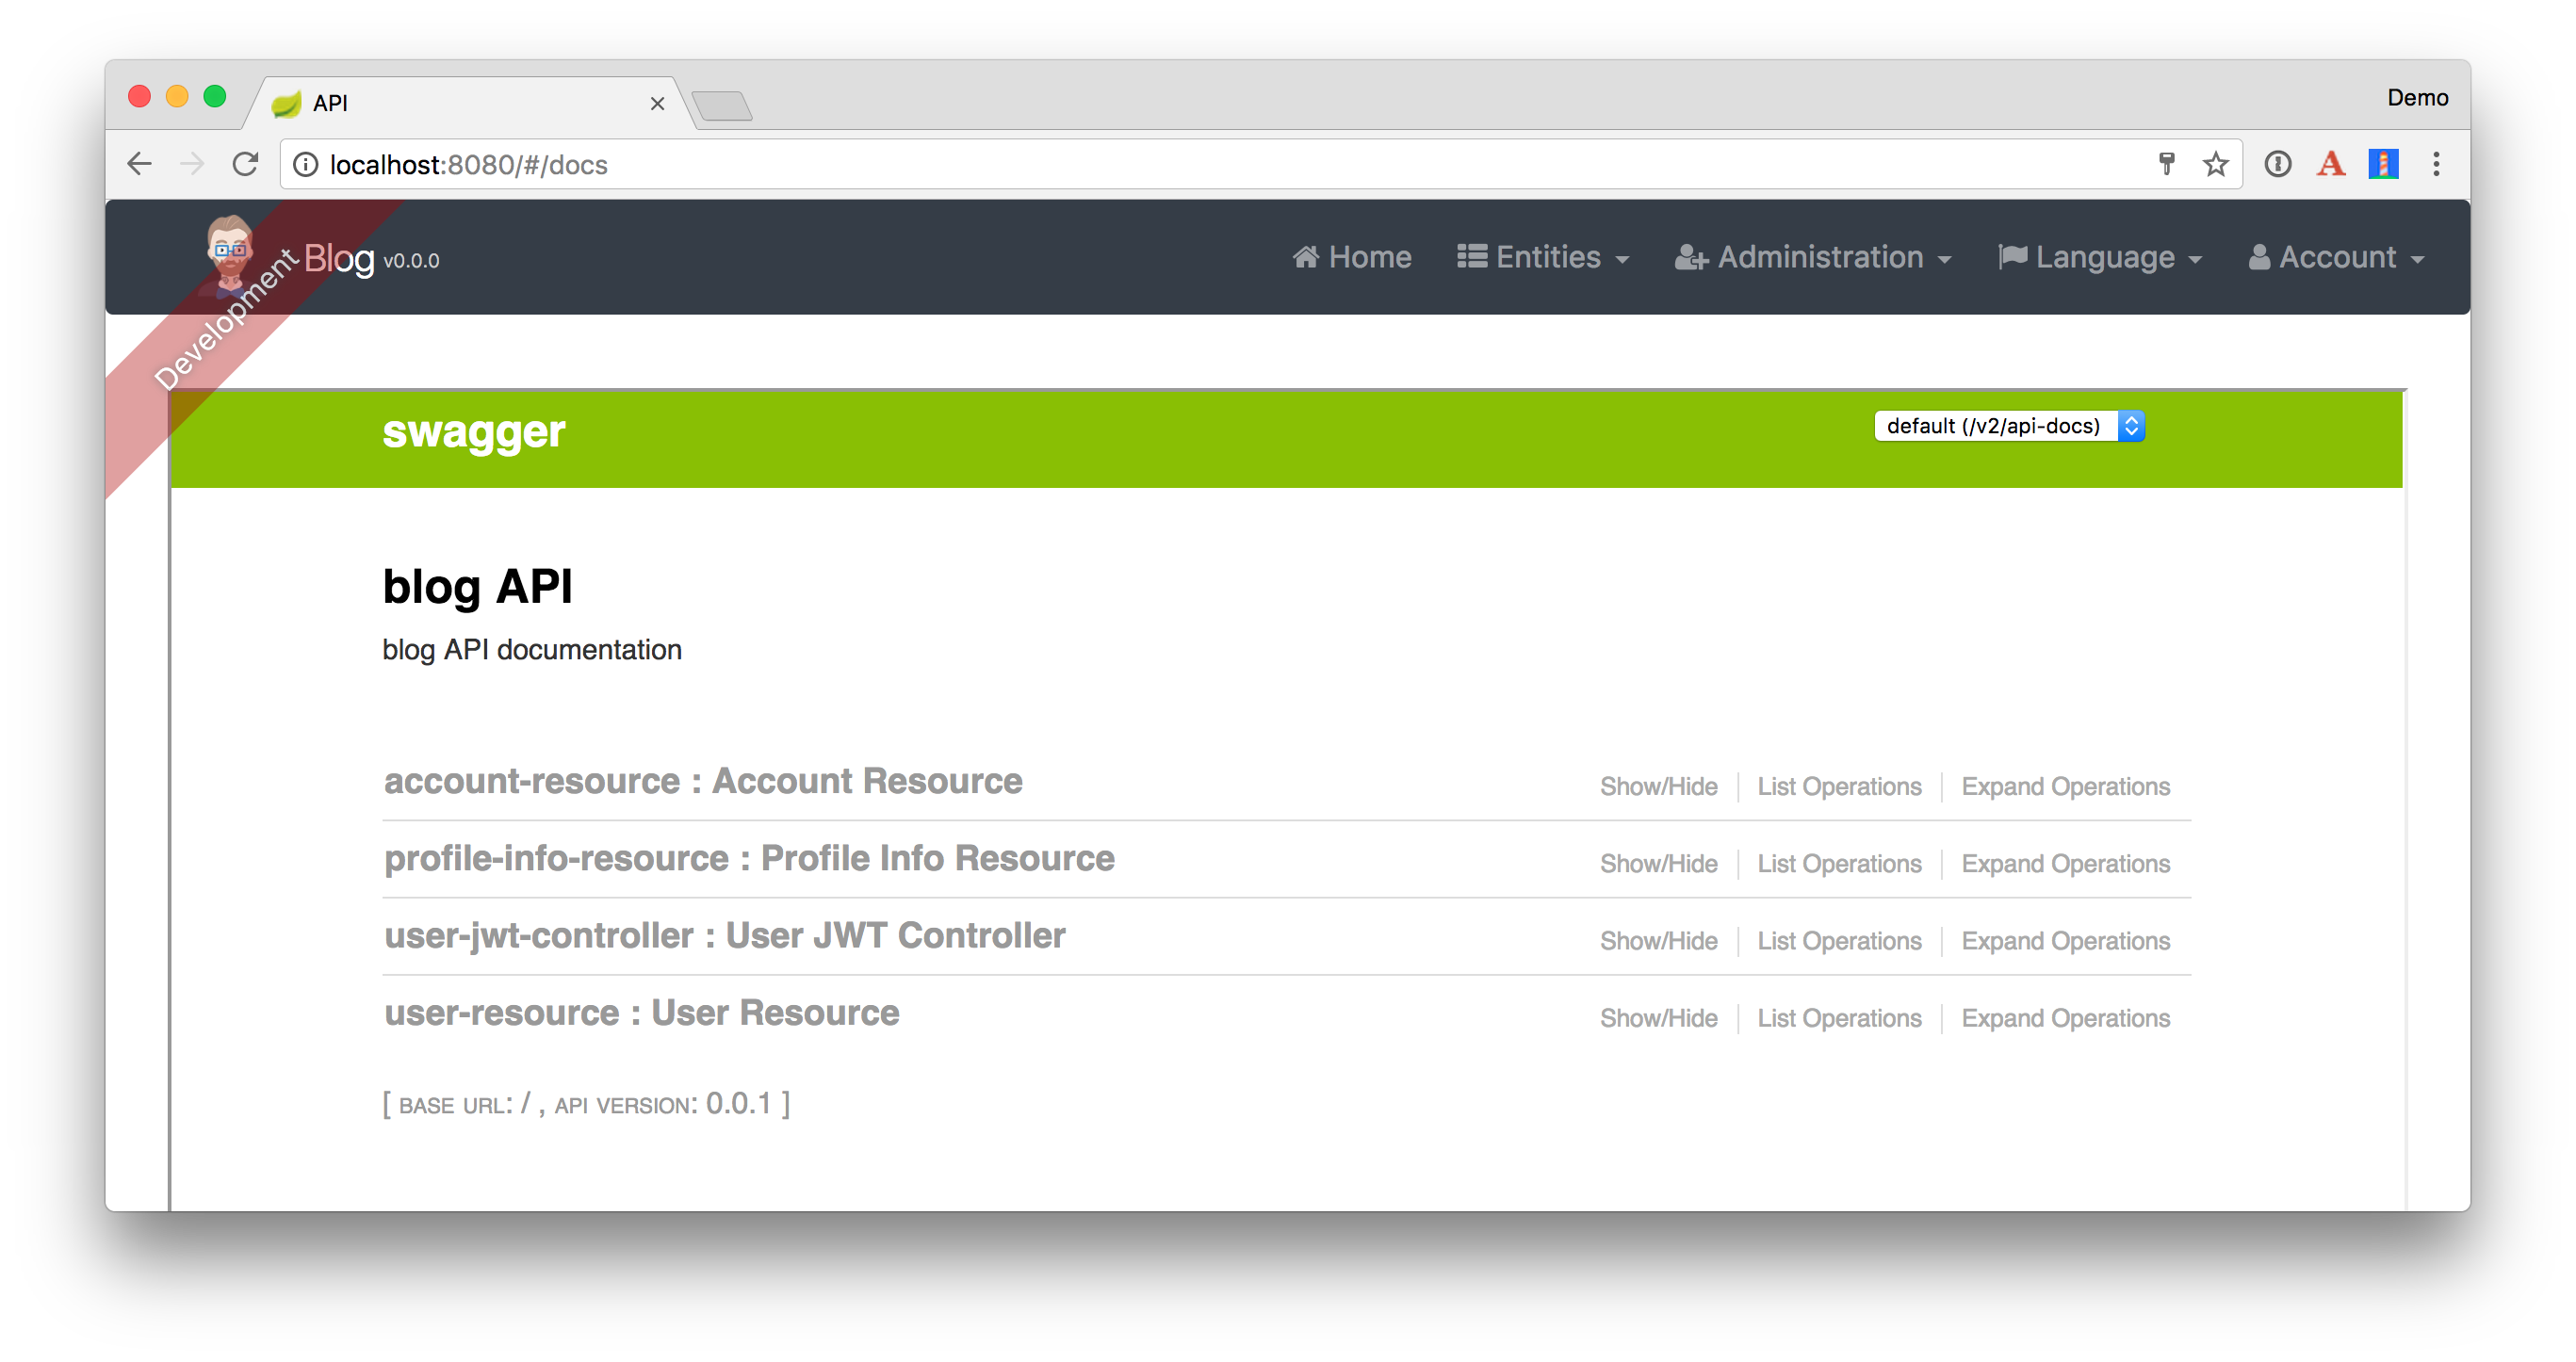Viewport: 2576px width, 1362px height.
Task: Click the site info circle icon
Action: [x=306, y=164]
